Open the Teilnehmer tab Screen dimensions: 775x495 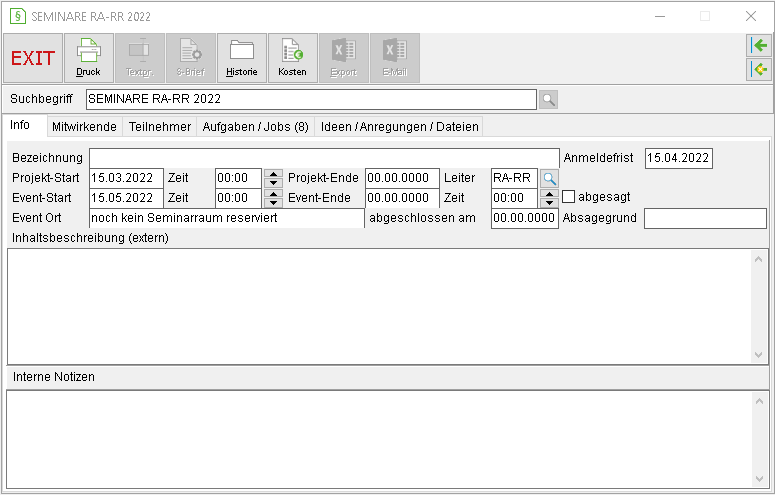coord(160,127)
